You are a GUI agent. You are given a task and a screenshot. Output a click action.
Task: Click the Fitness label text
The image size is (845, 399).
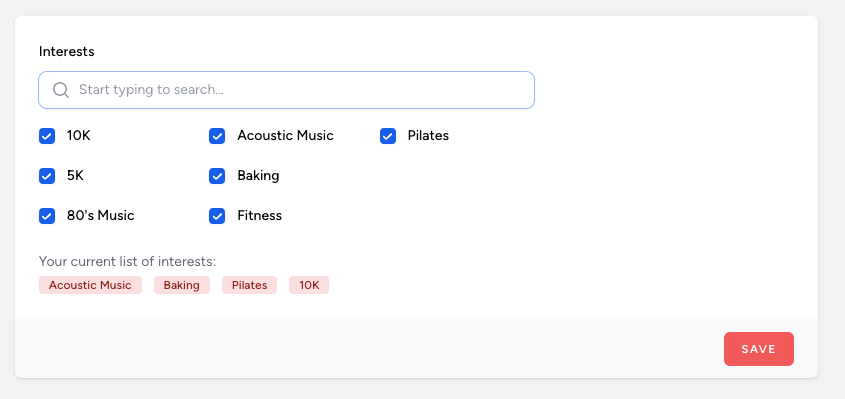point(260,216)
